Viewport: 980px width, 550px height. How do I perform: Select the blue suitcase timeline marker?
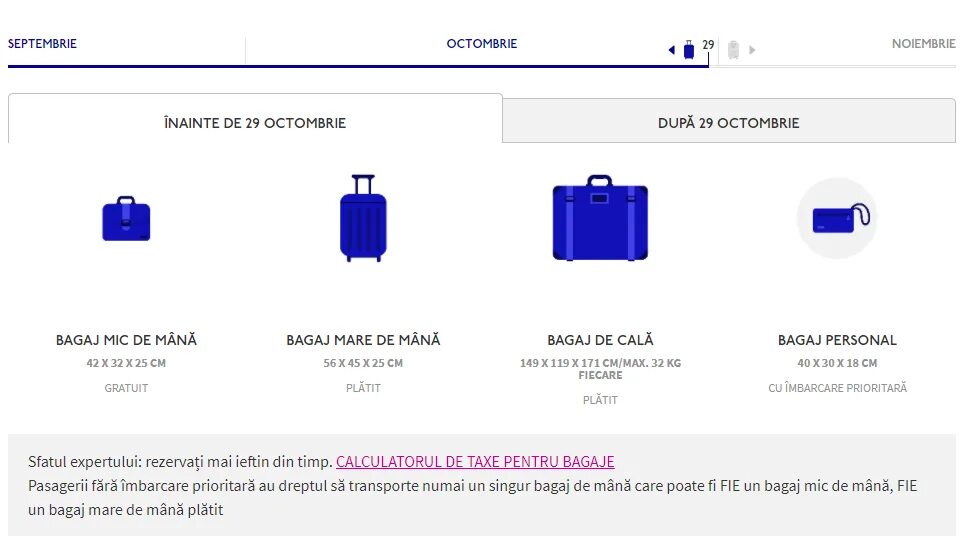[689, 49]
